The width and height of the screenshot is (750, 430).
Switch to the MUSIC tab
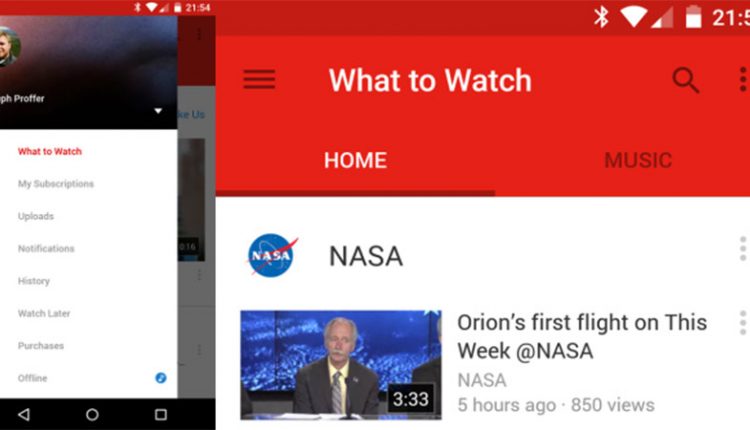click(638, 160)
